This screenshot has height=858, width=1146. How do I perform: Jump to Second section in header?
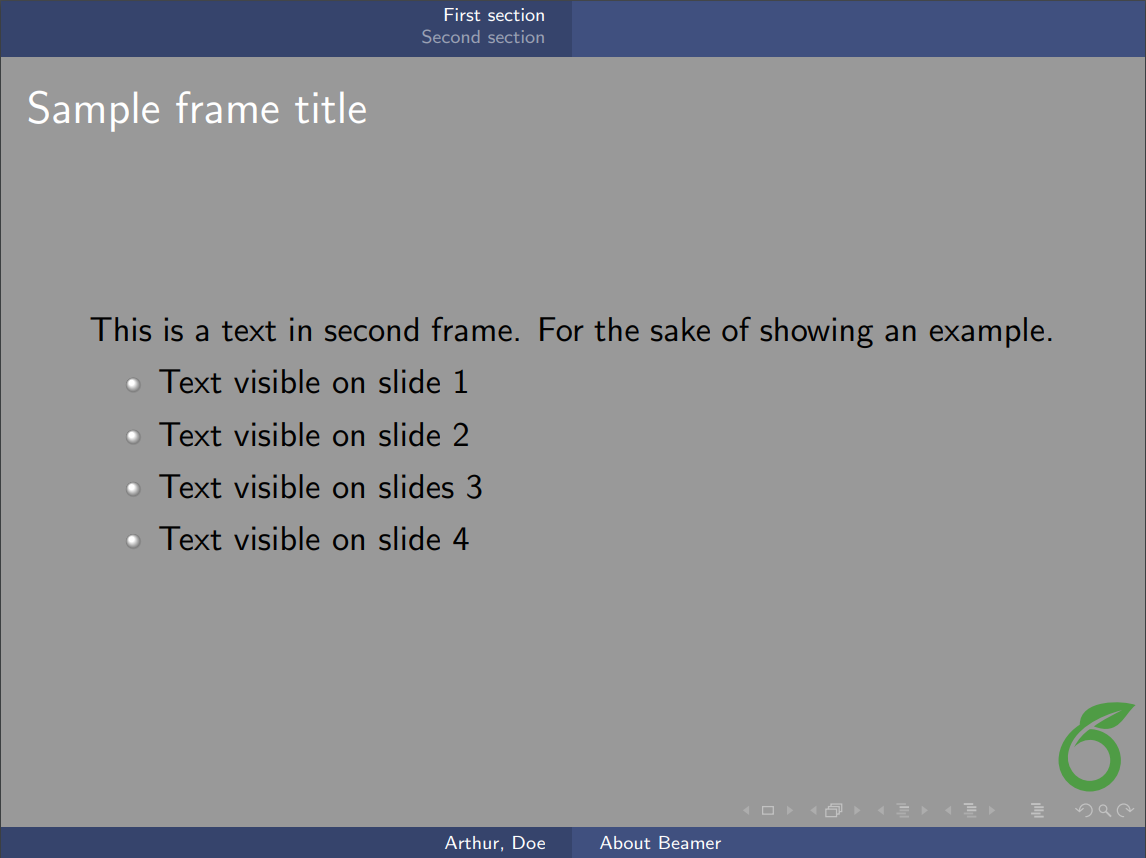(x=483, y=37)
